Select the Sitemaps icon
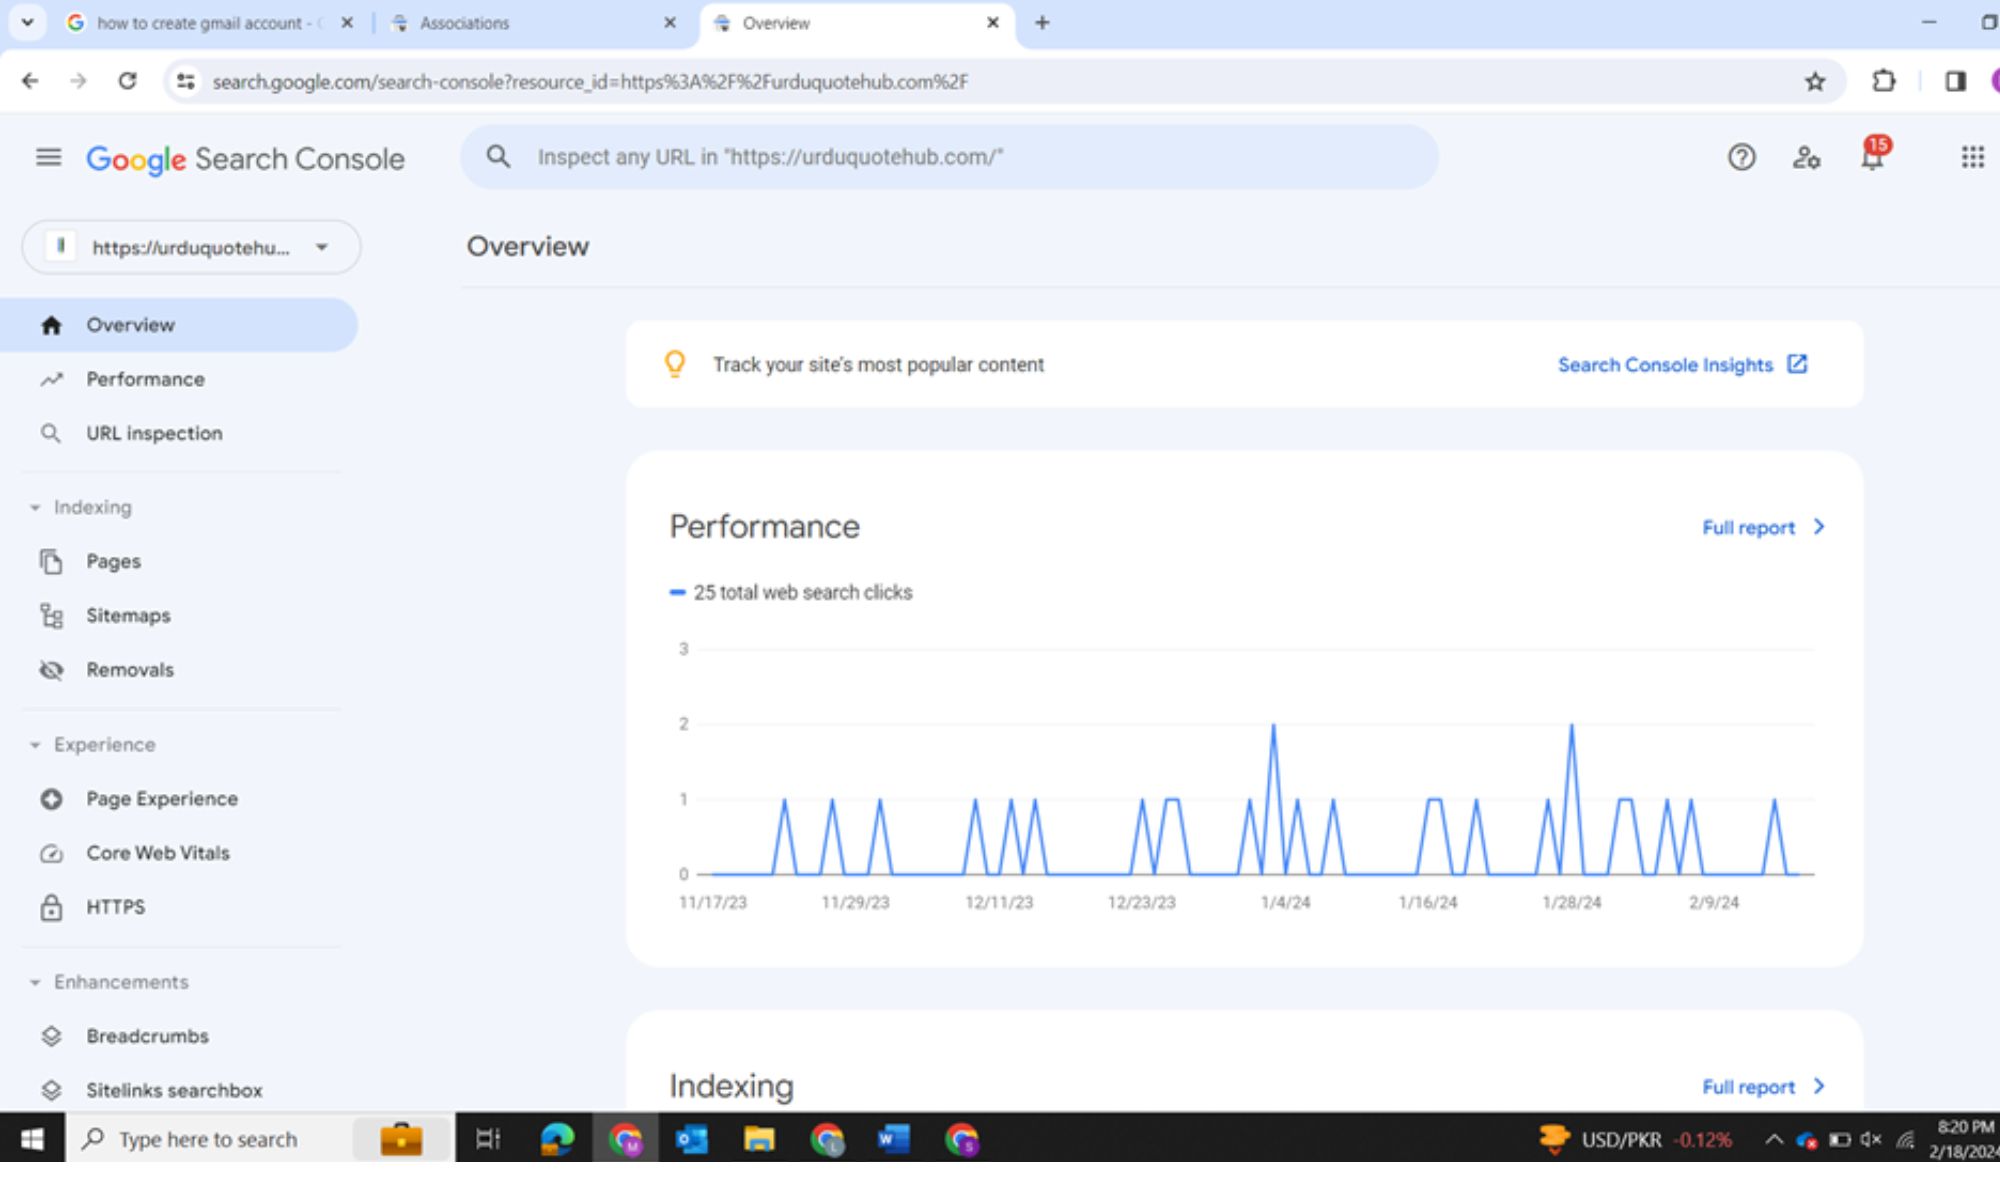The height and width of the screenshot is (1200, 2000). pos(51,614)
